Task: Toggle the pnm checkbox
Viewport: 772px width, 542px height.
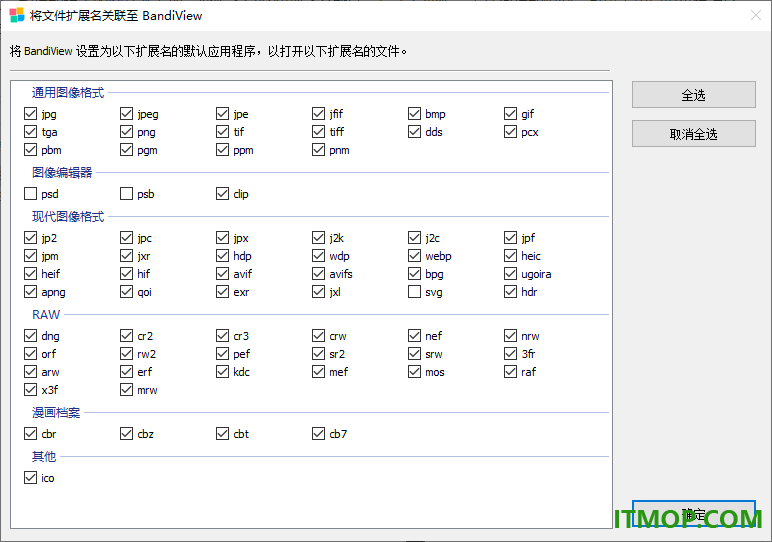Action: (x=319, y=150)
